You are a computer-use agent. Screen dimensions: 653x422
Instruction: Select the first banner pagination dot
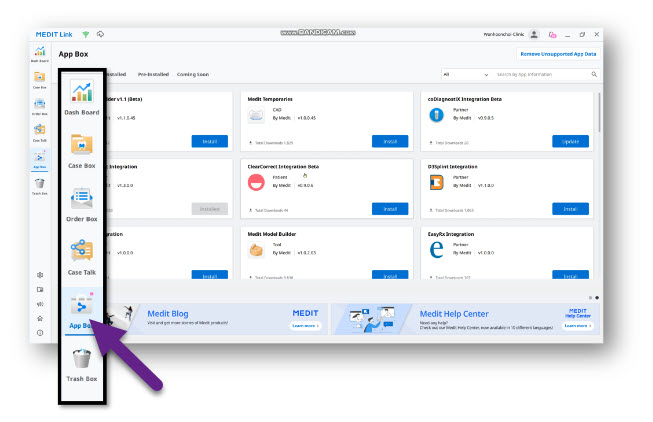(590, 297)
